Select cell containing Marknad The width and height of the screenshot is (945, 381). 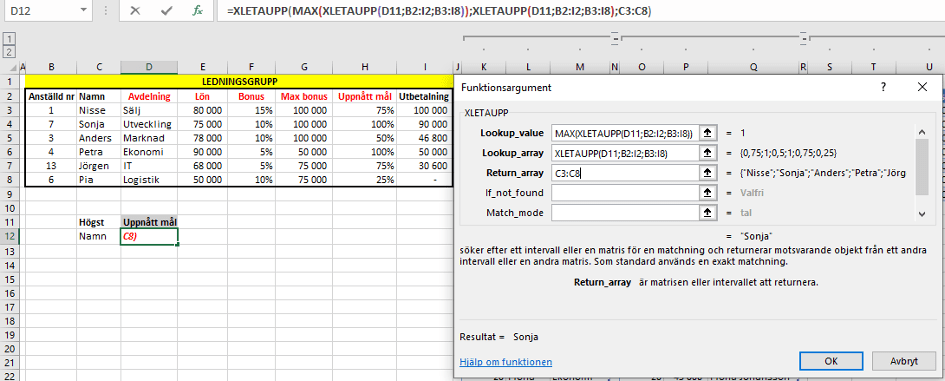click(x=149, y=139)
